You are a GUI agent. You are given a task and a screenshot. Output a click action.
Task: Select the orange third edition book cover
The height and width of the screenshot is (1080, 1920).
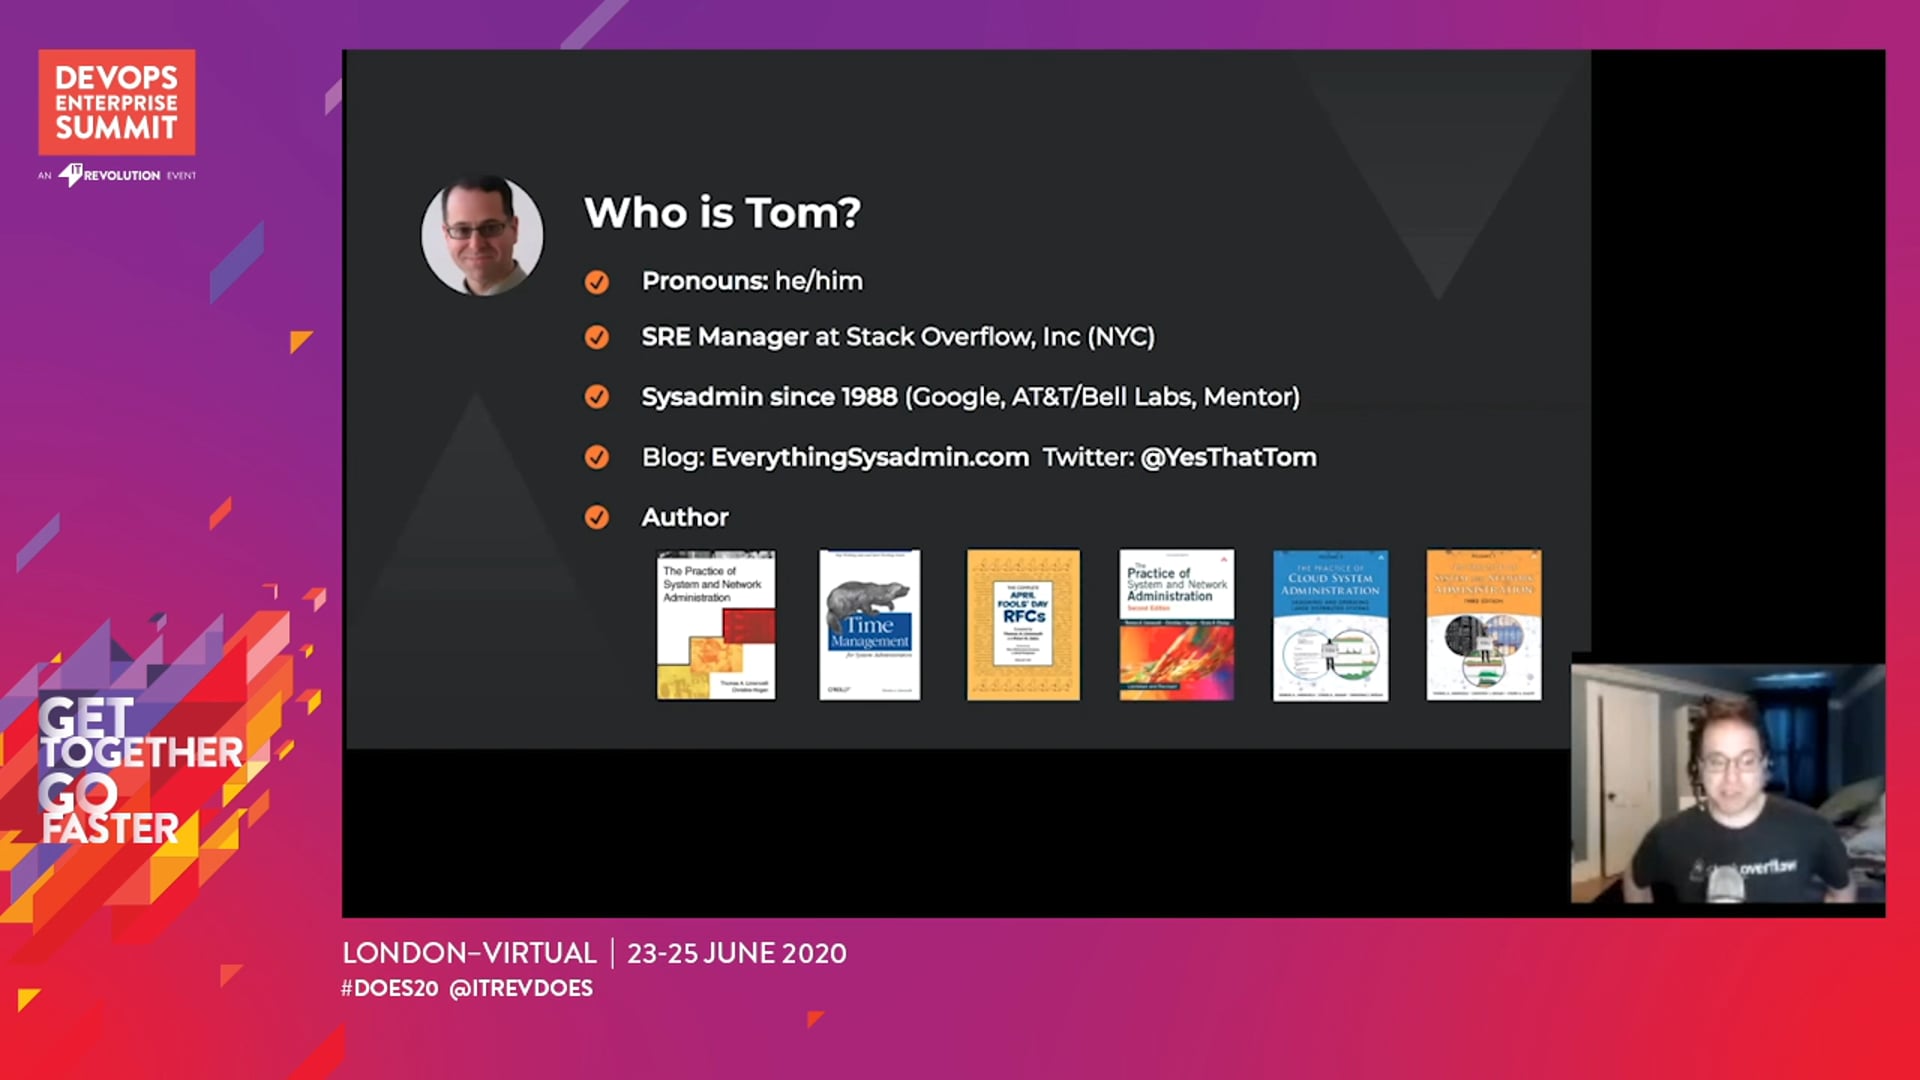1484,625
